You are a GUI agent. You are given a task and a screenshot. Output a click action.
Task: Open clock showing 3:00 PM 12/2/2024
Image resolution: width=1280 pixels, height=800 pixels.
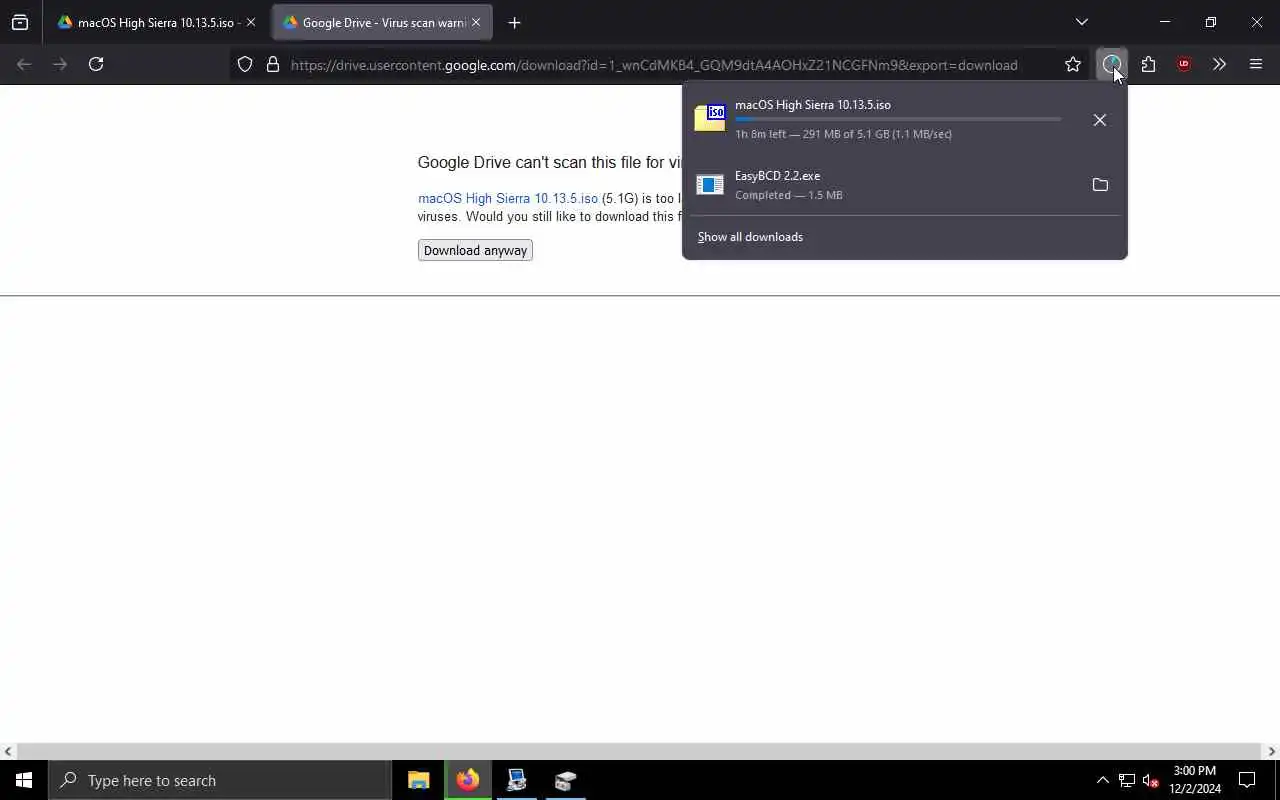tap(1195, 780)
